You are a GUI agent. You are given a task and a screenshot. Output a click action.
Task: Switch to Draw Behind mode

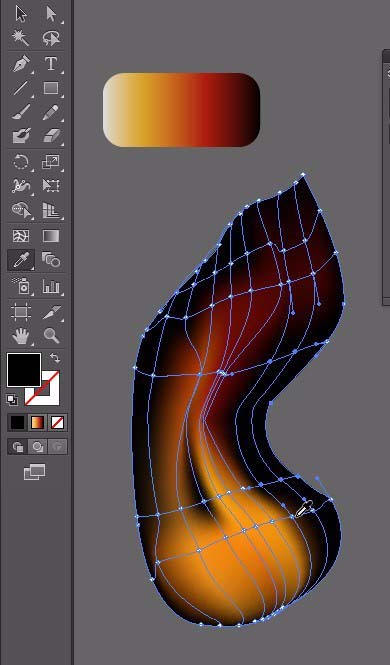(37, 447)
